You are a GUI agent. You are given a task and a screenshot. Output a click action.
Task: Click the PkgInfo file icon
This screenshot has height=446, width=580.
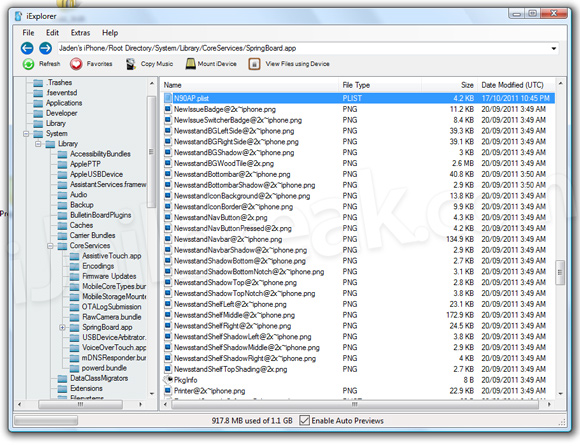click(x=168, y=379)
